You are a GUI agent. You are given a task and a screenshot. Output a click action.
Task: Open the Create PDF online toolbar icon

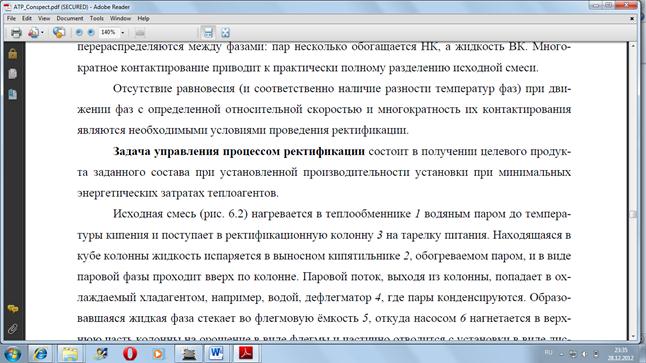point(33,33)
